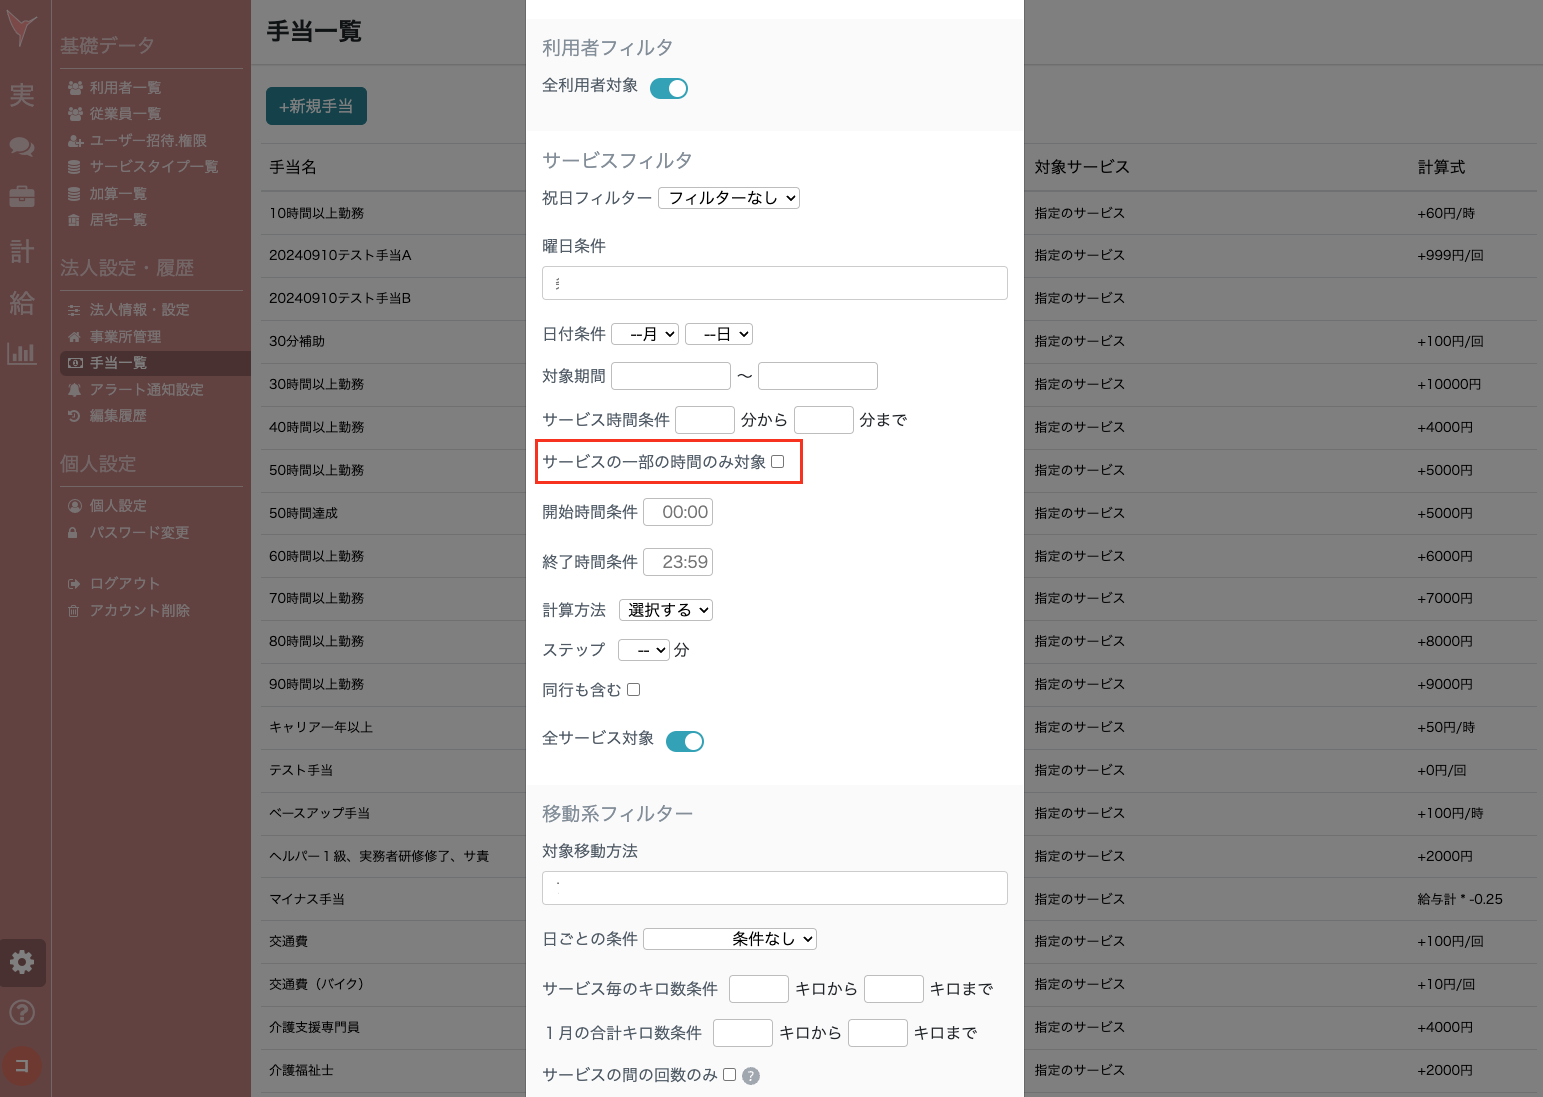Check the サービスの一部の時間のみ対象 checkbox
This screenshot has width=1543, height=1097.
779,461
